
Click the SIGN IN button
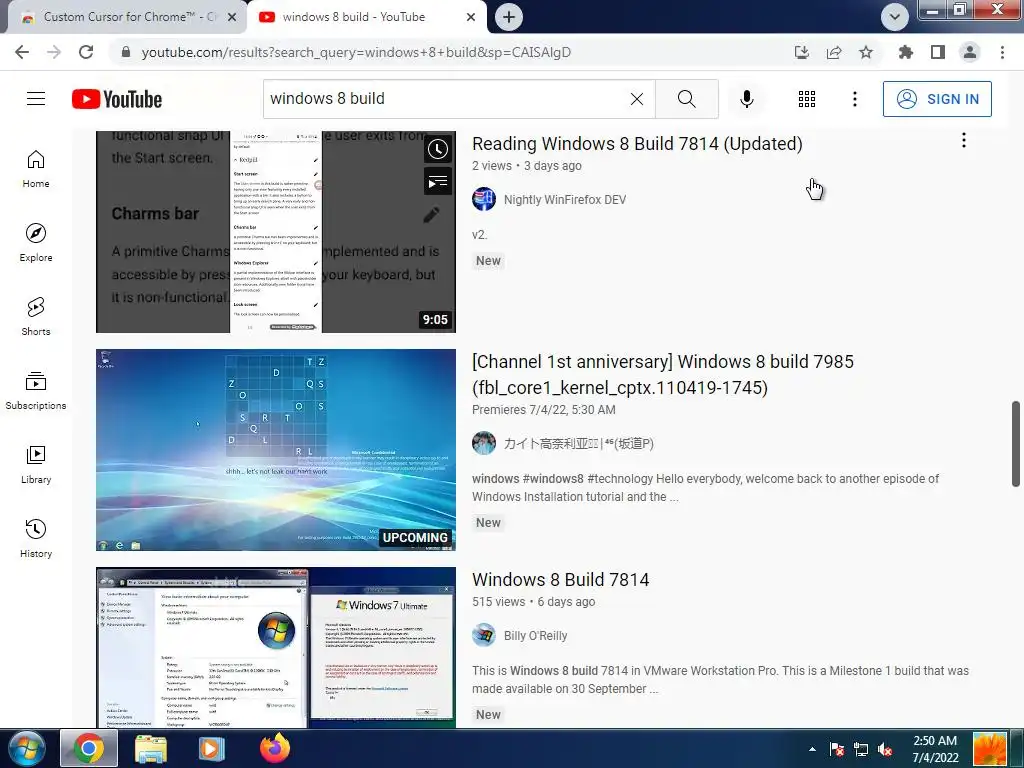pos(937,99)
